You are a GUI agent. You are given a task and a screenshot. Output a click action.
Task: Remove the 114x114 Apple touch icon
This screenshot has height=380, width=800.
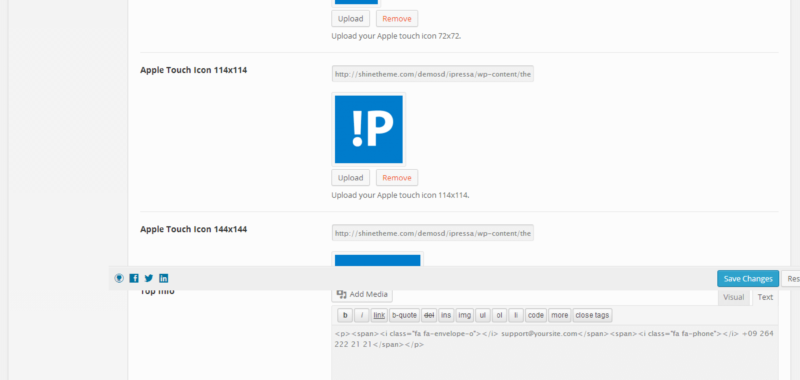point(397,178)
